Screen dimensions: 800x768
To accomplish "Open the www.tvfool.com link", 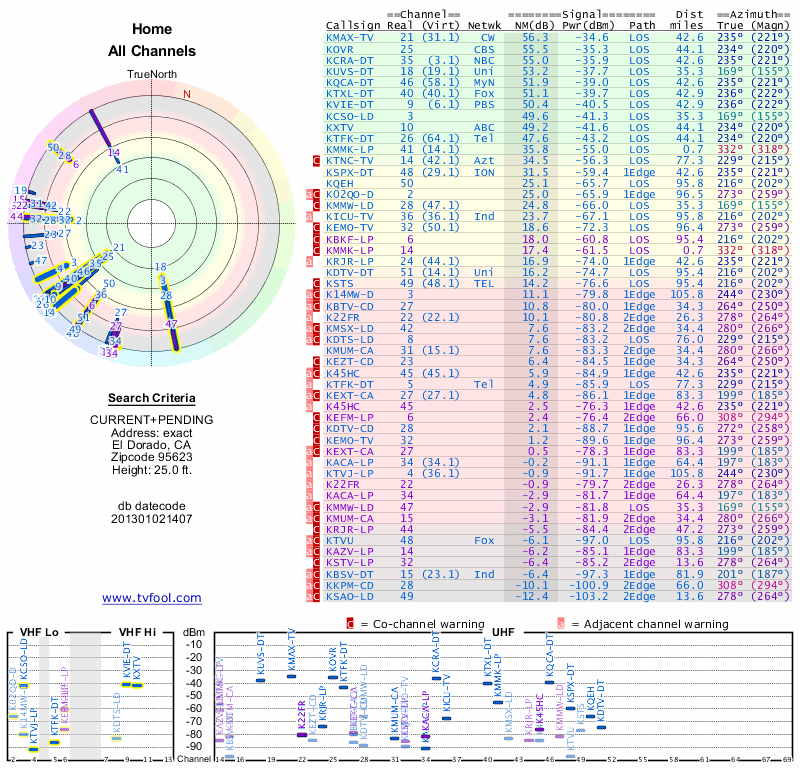I will tap(152, 598).
